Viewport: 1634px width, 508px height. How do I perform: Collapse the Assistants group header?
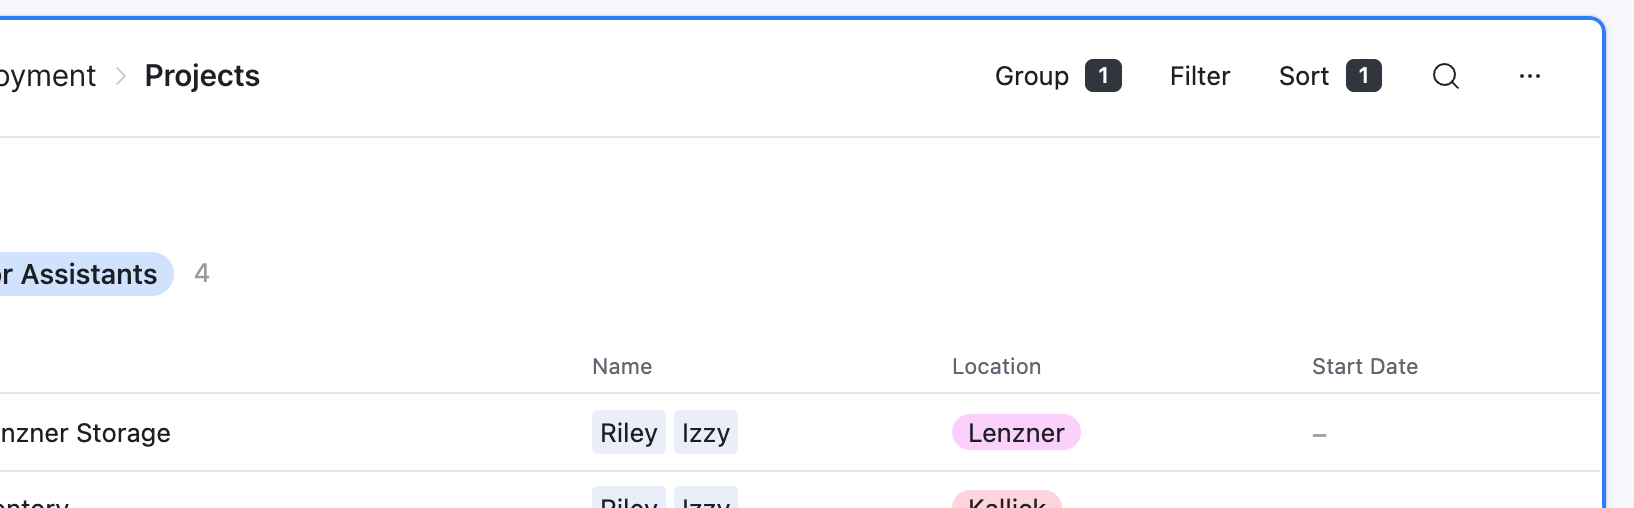coord(86,274)
